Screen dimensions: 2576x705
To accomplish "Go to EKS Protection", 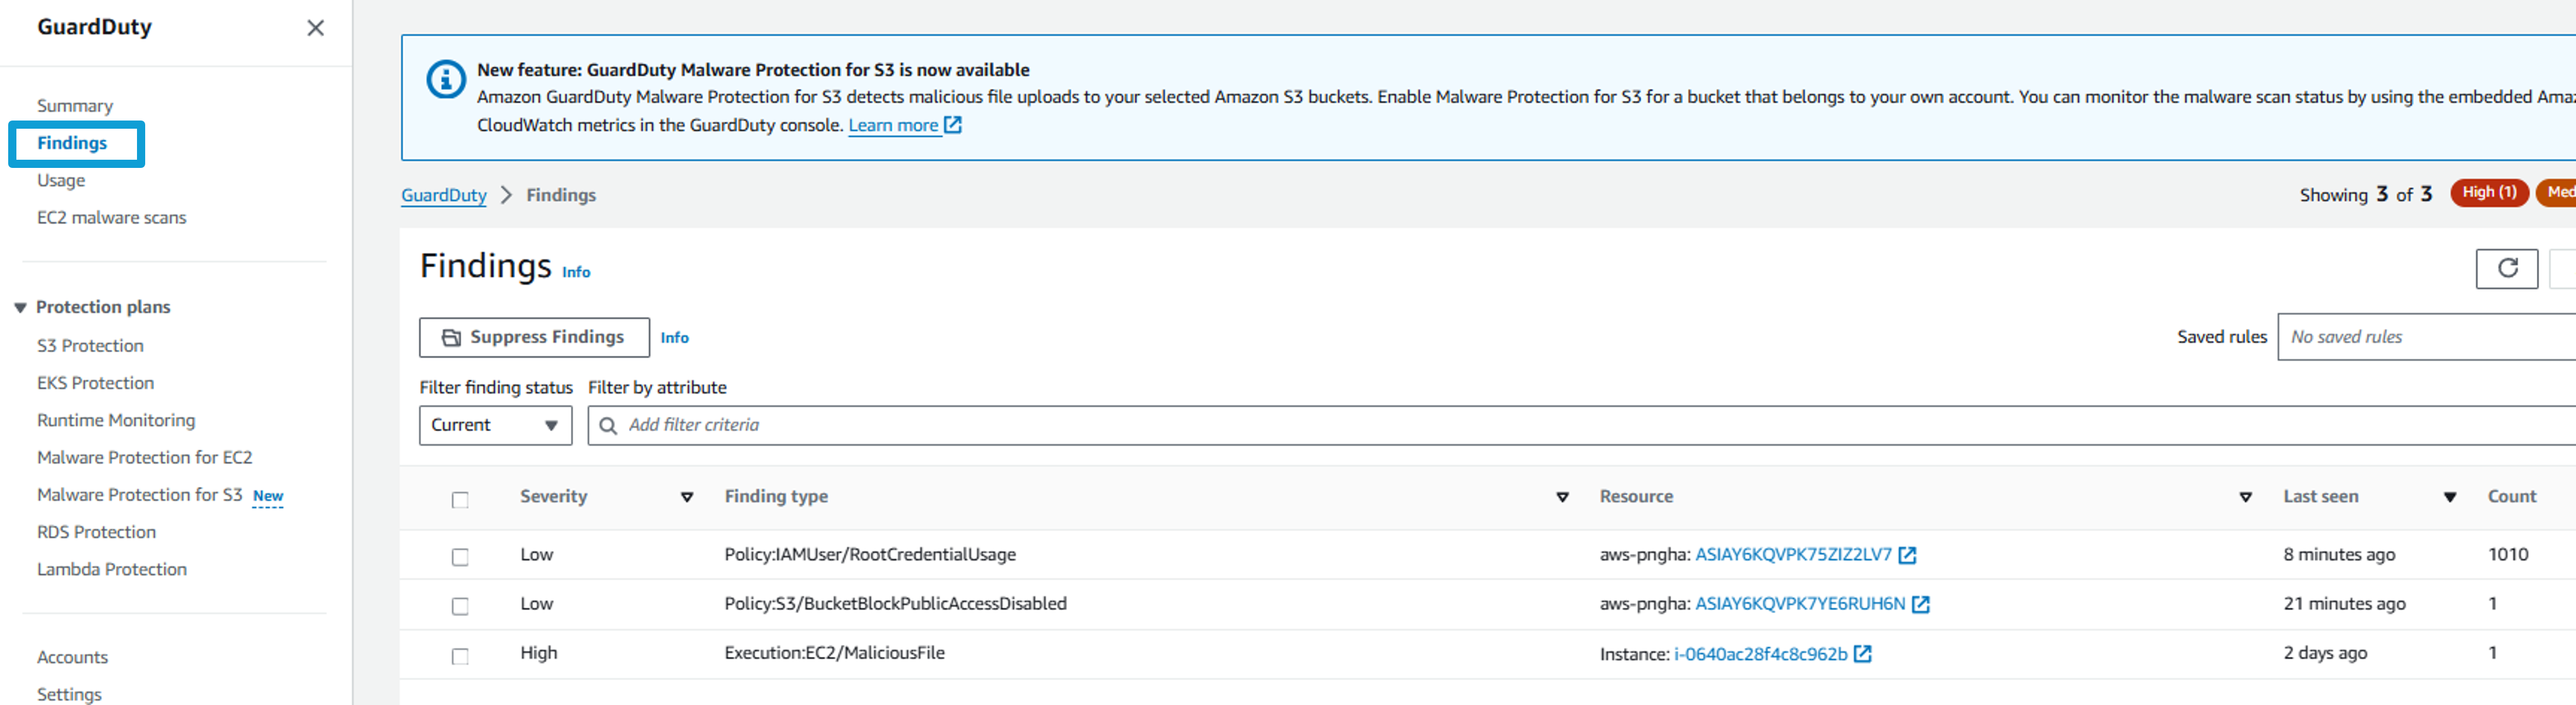I will pos(95,383).
